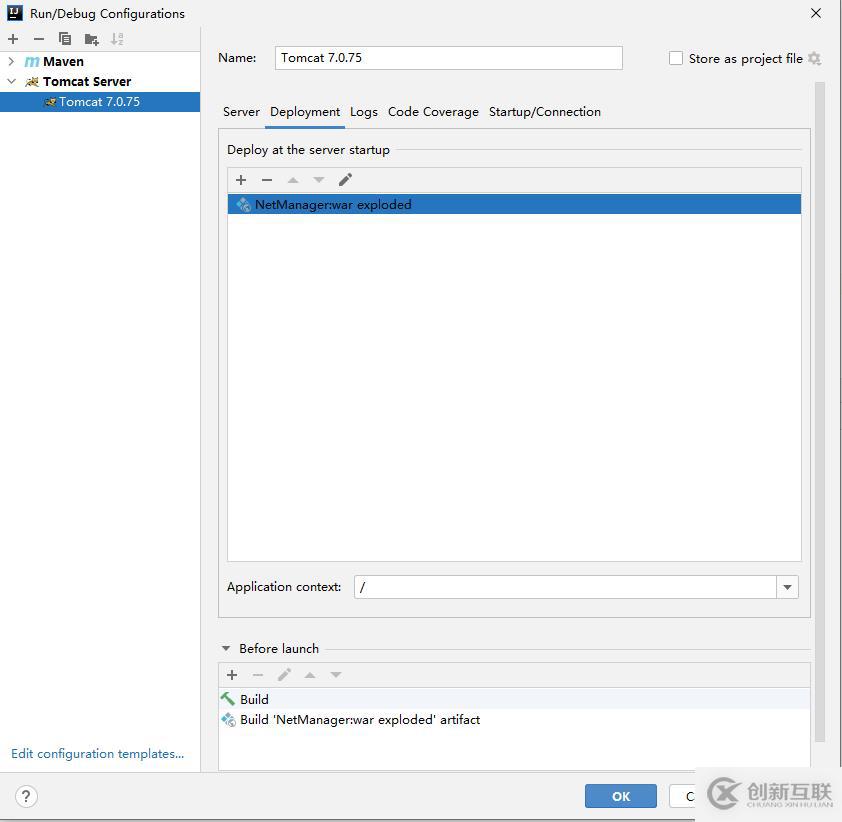Click the Maven type icon
Screen dimensions: 842x822
coord(32,62)
